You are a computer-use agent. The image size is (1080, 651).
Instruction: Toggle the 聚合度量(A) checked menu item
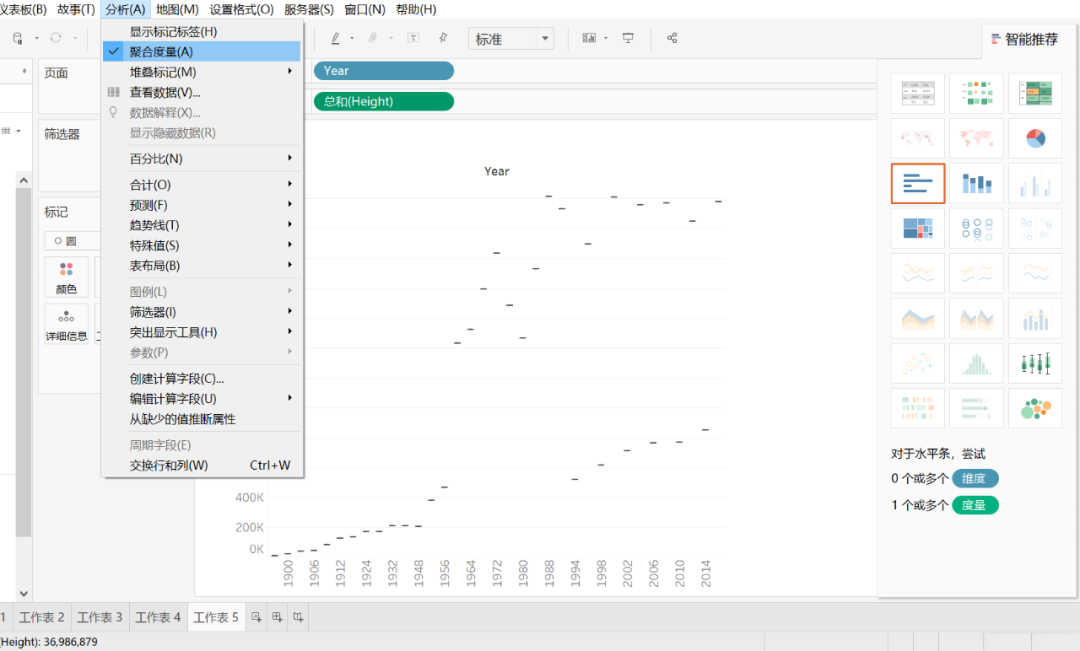click(201, 52)
